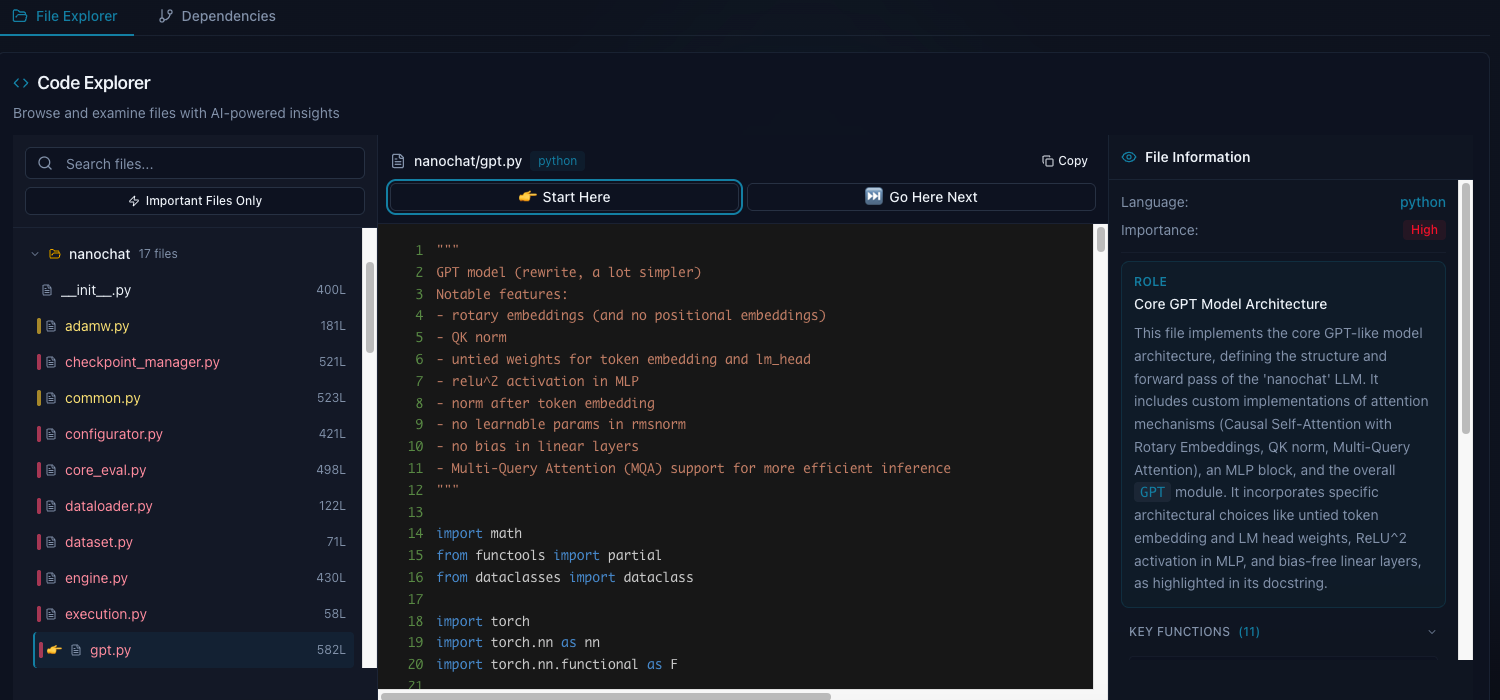The width and height of the screenshot is (1500, 700).
Task: Toggle the yellow importance marker beside adamw.py
Action: coord(38,325)
